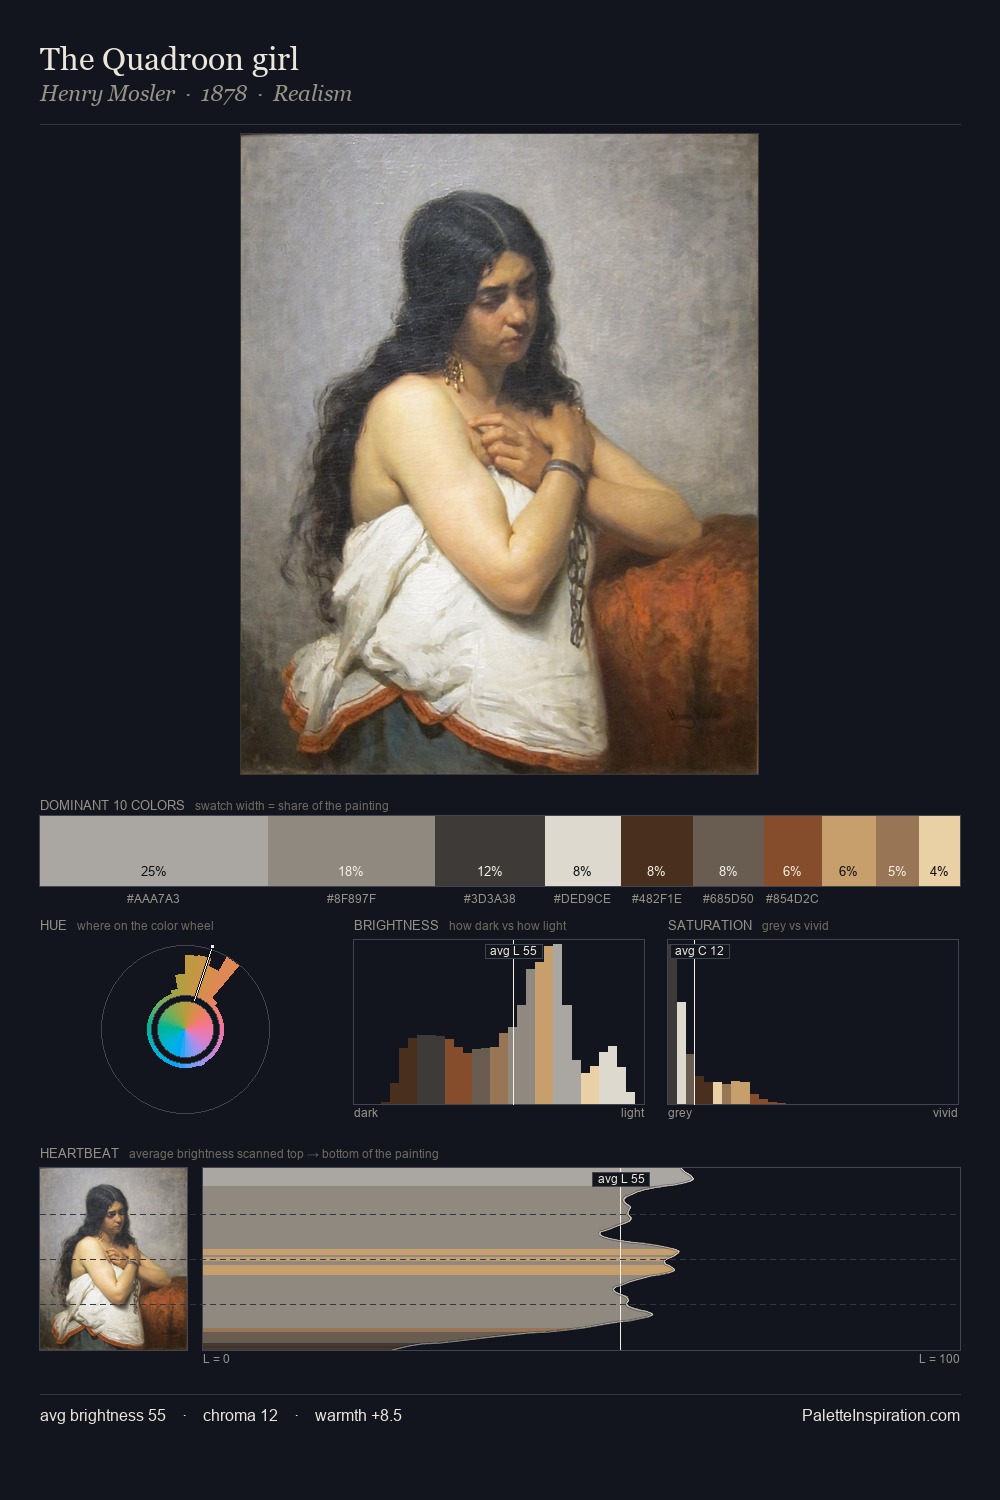Click the 'grey vs vivid' caption

795,926
